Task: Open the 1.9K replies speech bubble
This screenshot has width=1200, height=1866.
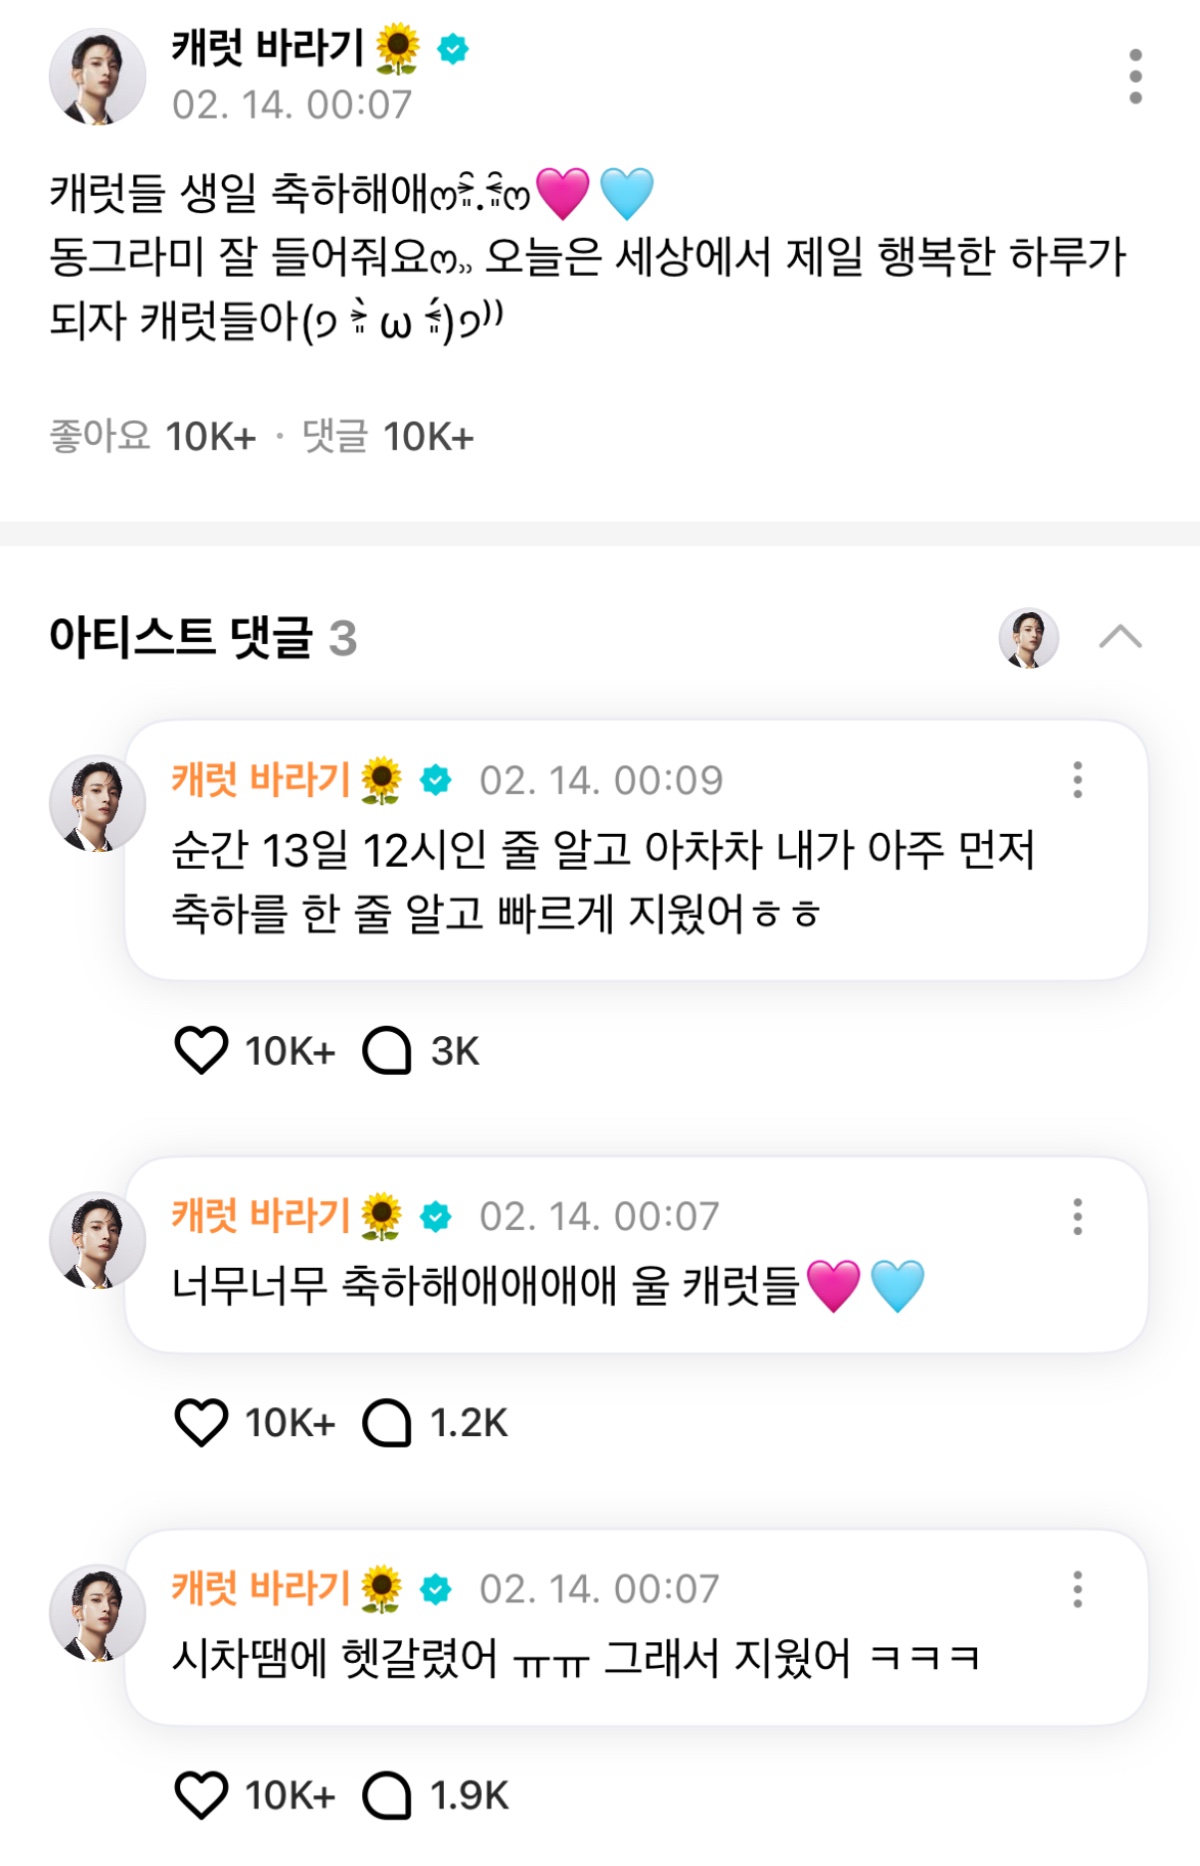Action: tap(387, 1795)
